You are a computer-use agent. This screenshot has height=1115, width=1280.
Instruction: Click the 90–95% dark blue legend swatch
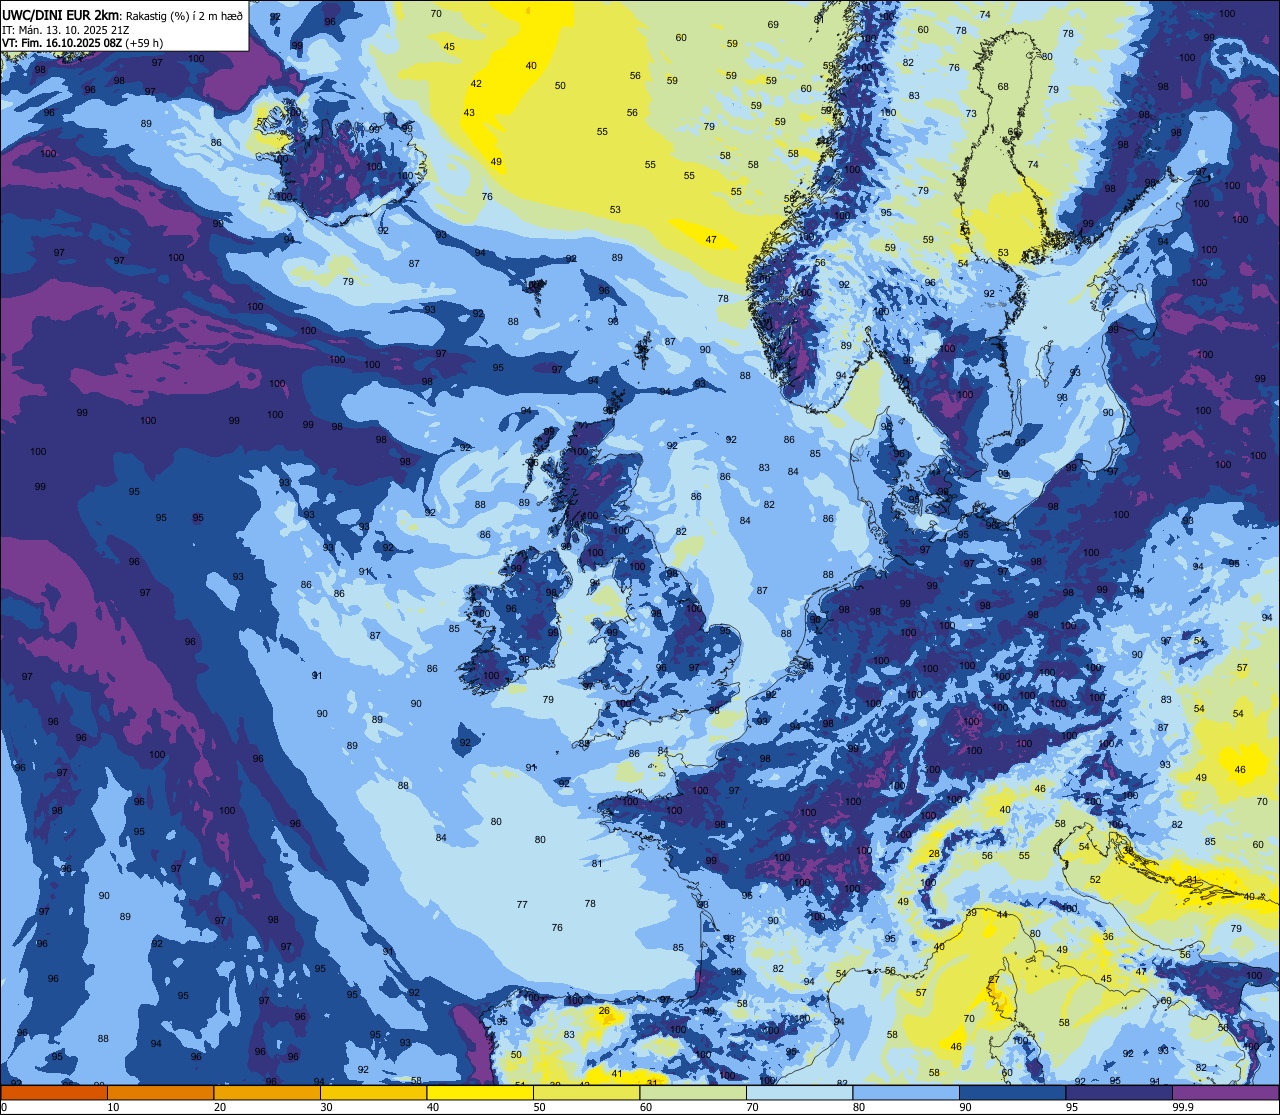pyautogui.click(x=1012, y=1092)
